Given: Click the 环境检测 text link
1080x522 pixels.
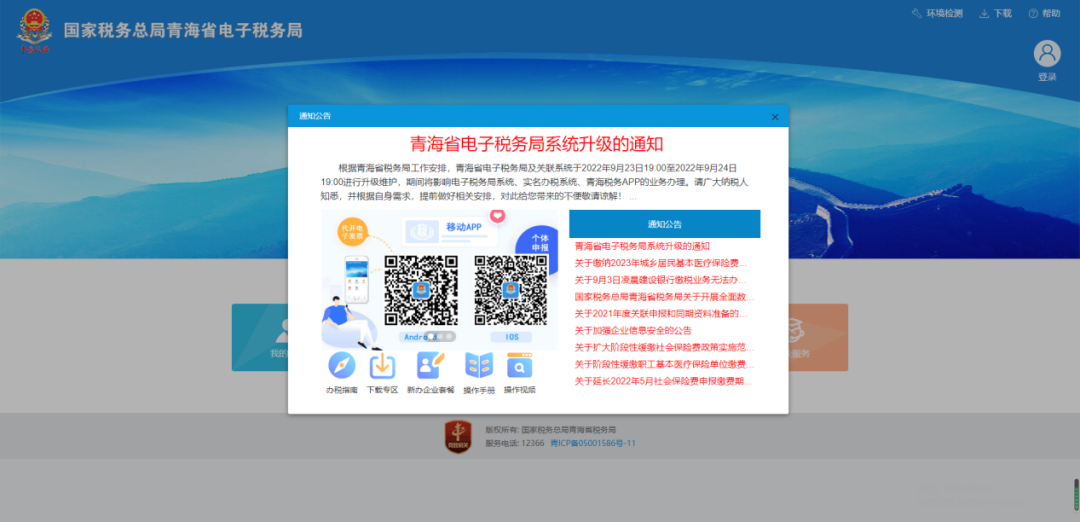Looking at the screenshot, I should click(944, 14).
